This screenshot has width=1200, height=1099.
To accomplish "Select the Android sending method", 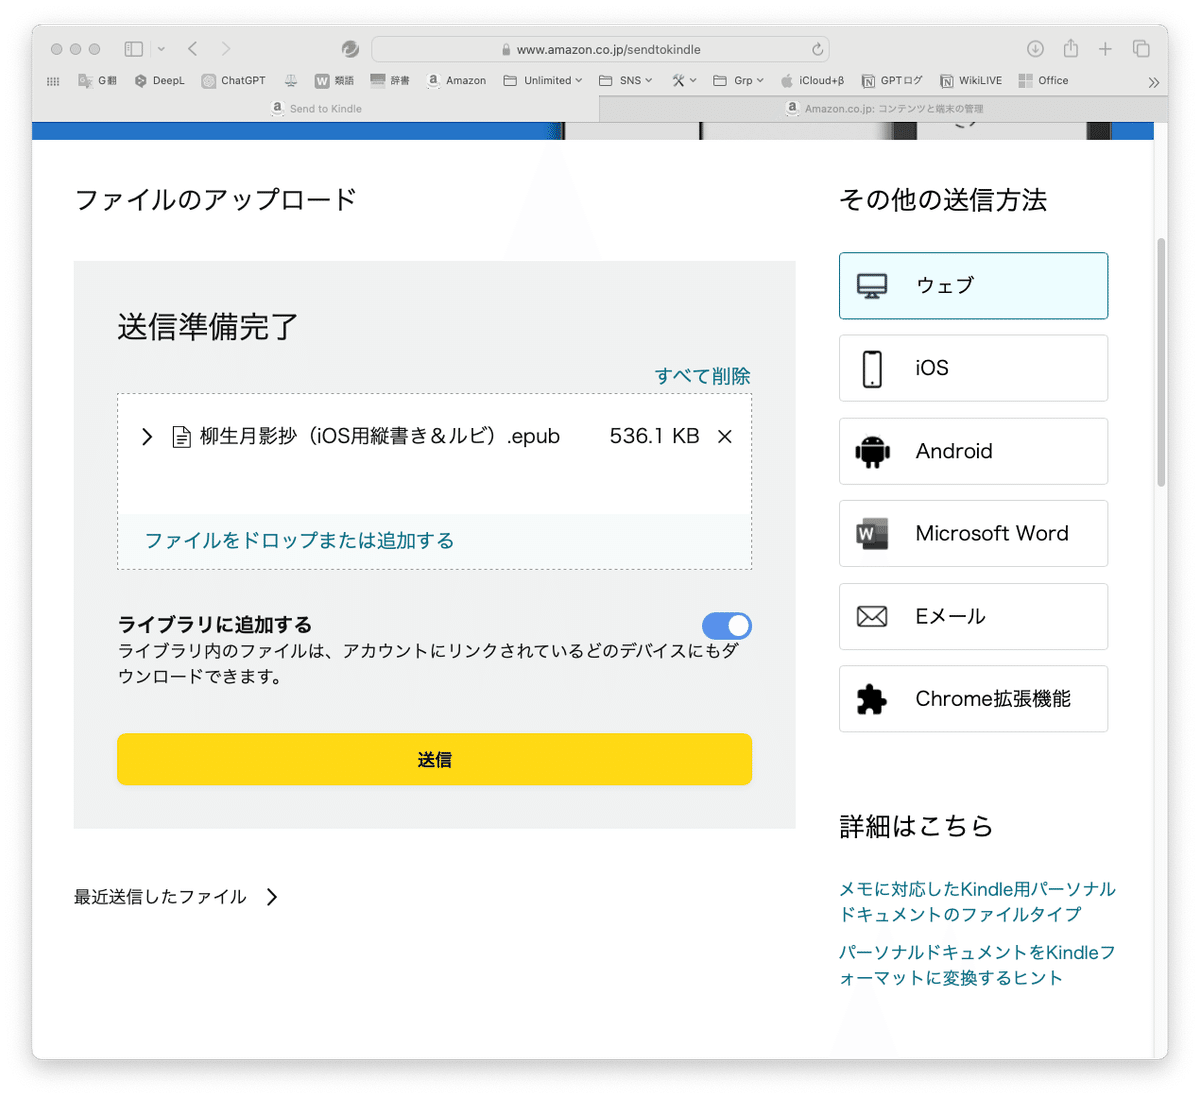I will point(973,451).
